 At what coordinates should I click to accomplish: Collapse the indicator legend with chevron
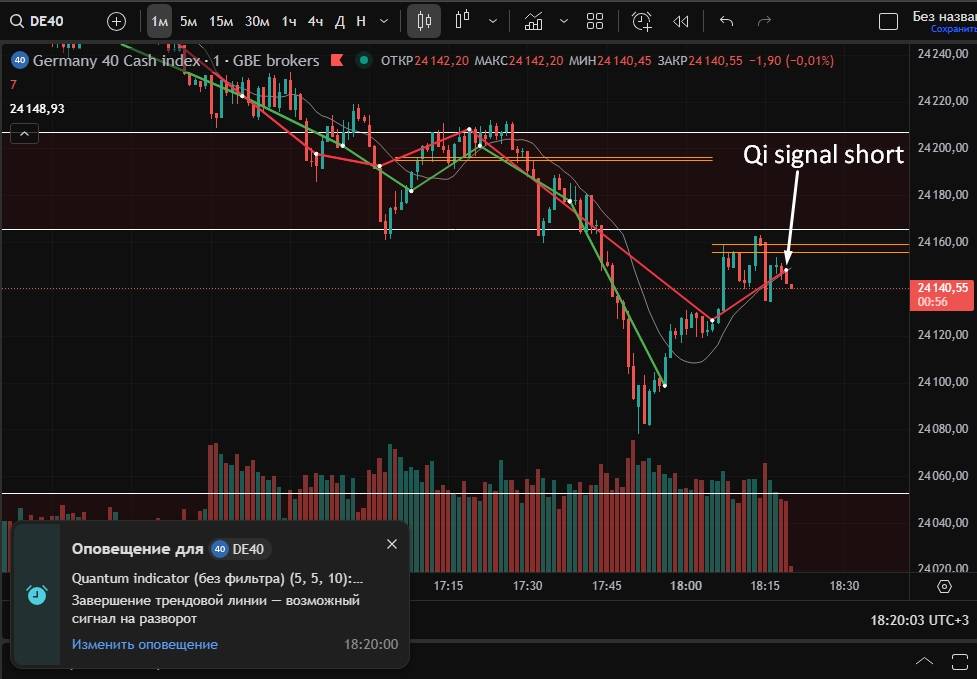click(24, 133)
